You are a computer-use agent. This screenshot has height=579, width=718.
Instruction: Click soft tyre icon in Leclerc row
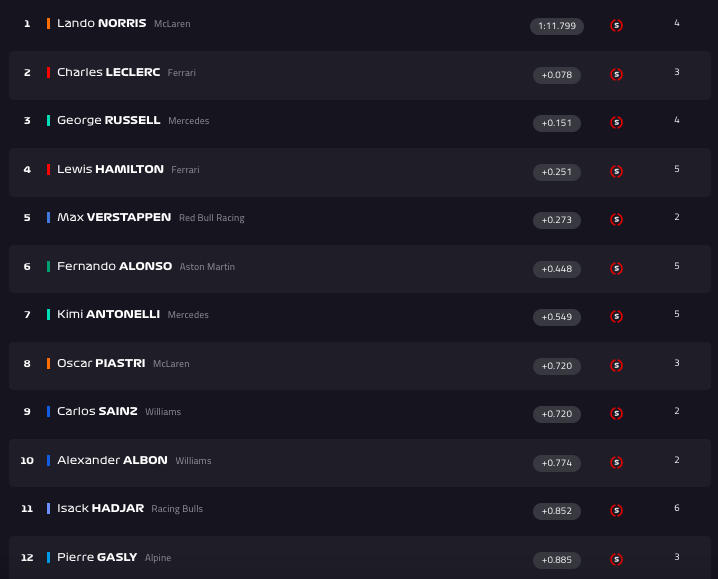[x=616, y=74]
